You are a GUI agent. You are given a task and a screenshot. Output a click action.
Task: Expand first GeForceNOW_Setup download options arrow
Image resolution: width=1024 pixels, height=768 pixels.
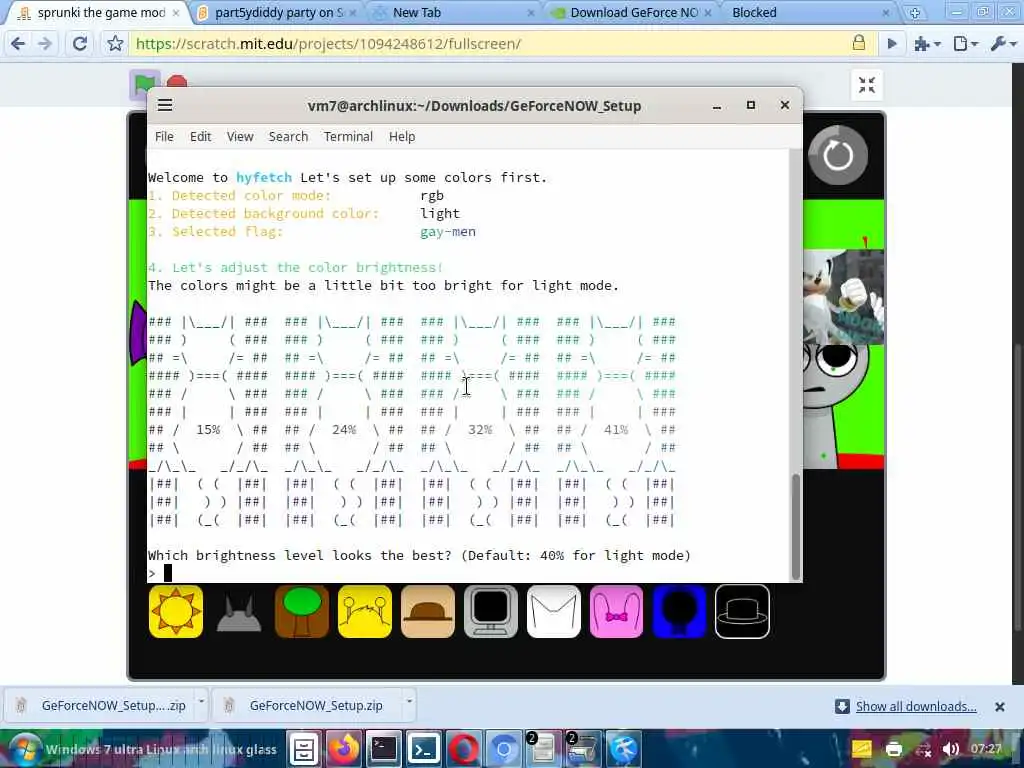pyautogui.click(x=201, y=701)
